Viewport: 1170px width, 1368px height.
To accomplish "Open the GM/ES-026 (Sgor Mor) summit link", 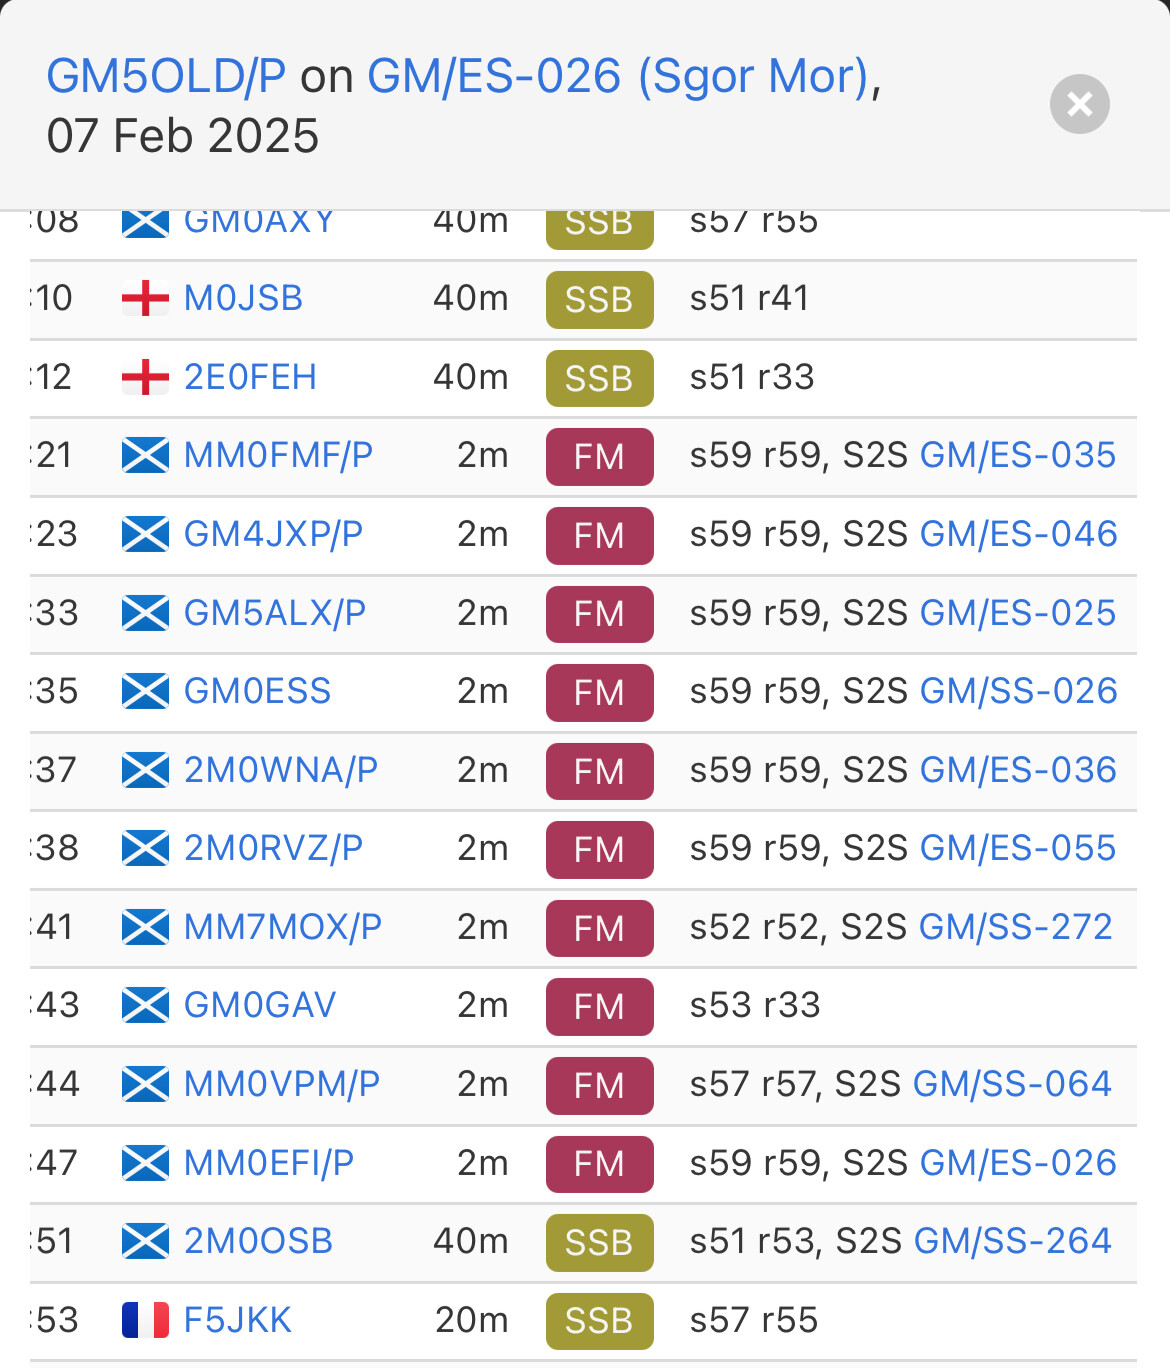I will click(618, 77).
